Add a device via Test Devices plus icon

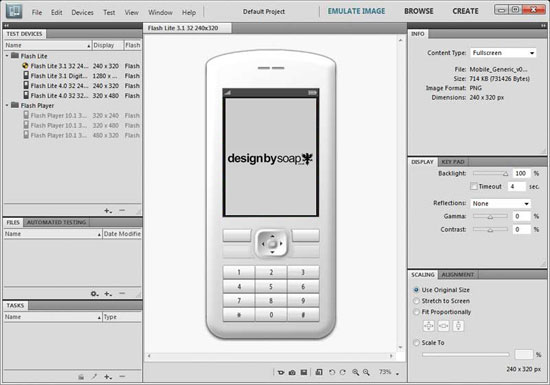(x=108, y=211)
